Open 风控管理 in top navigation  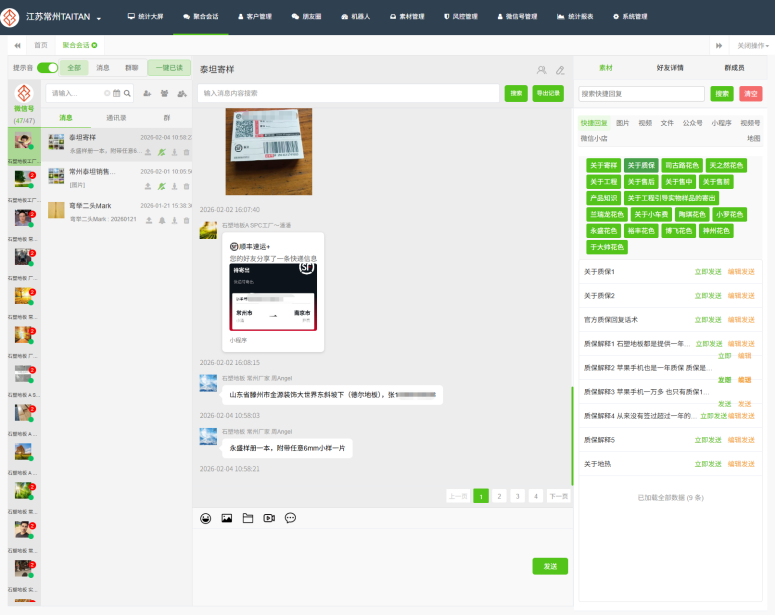pos(461,17)
